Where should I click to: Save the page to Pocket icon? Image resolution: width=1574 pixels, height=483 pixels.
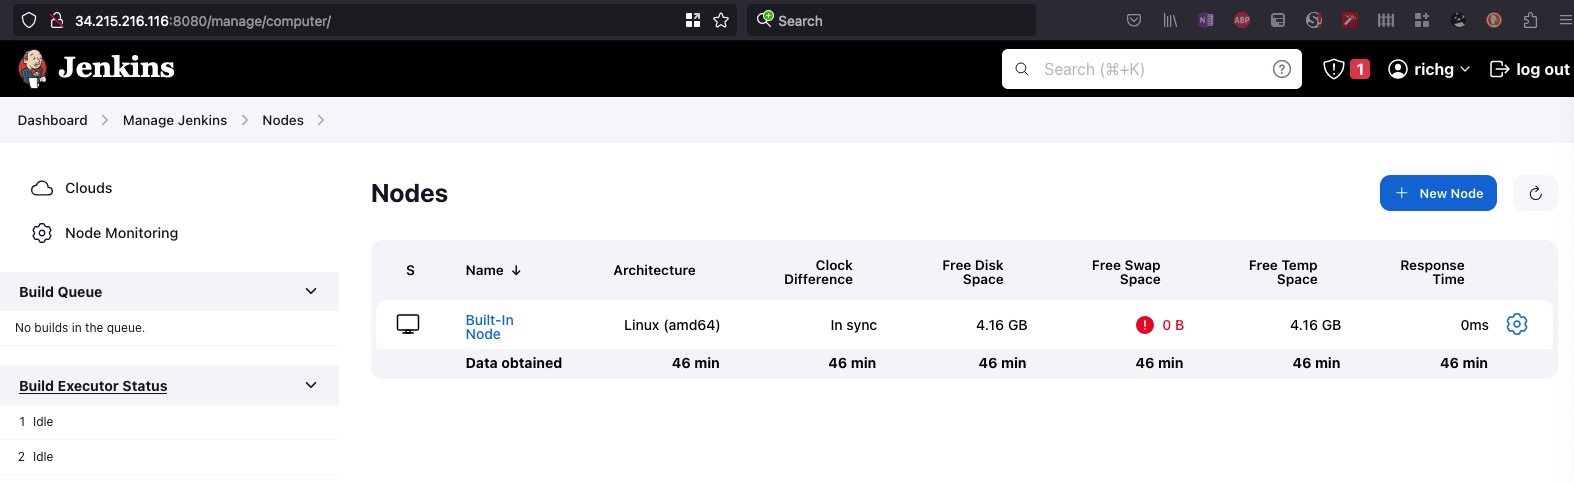tap(1134, 20)
